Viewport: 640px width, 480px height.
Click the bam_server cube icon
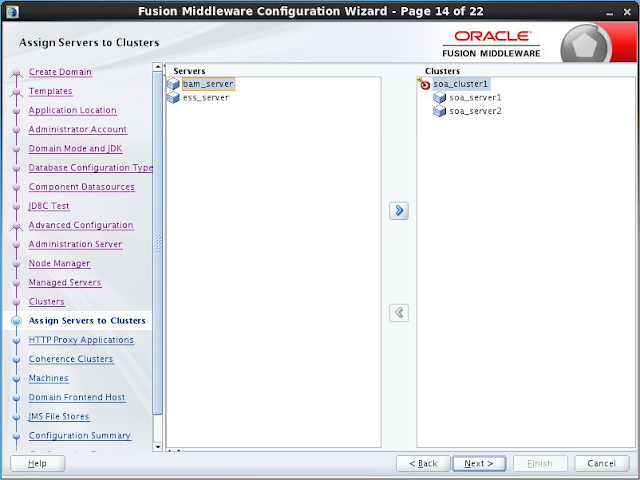173,84
